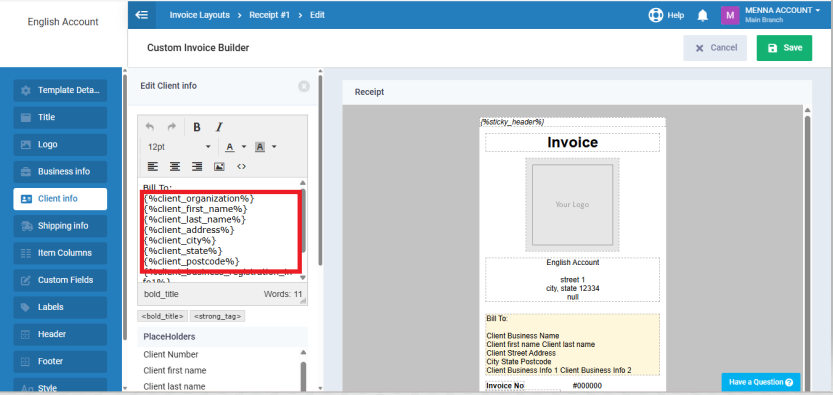Click {%client_organization%} line in editor
Viewport: 833px width, 395px height.
(x=199, y=198)
